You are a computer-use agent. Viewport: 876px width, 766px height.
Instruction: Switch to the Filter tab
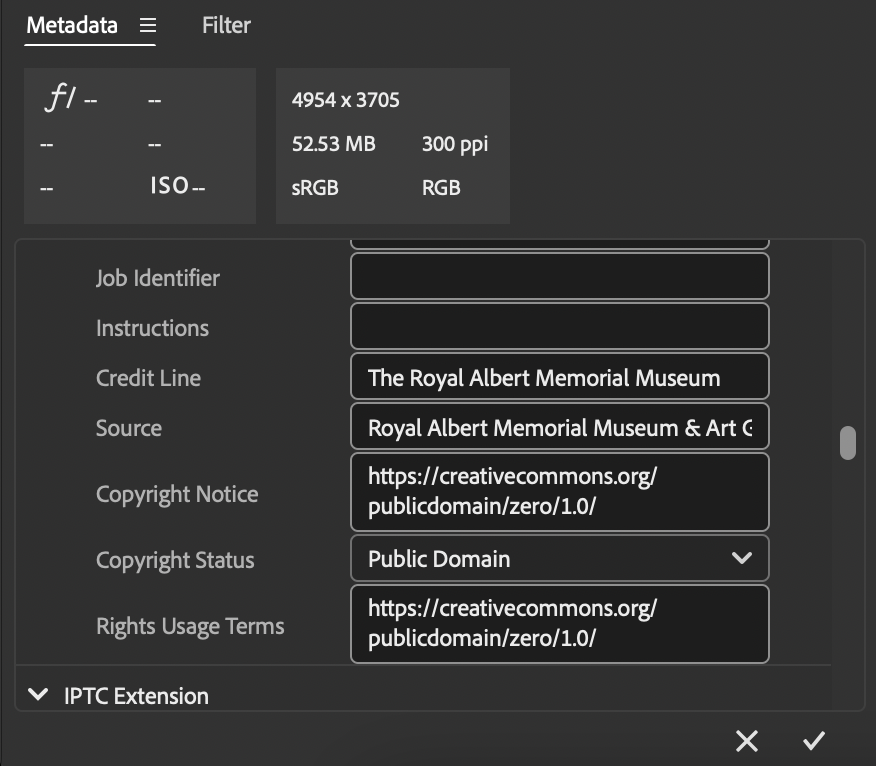point(226,25)
